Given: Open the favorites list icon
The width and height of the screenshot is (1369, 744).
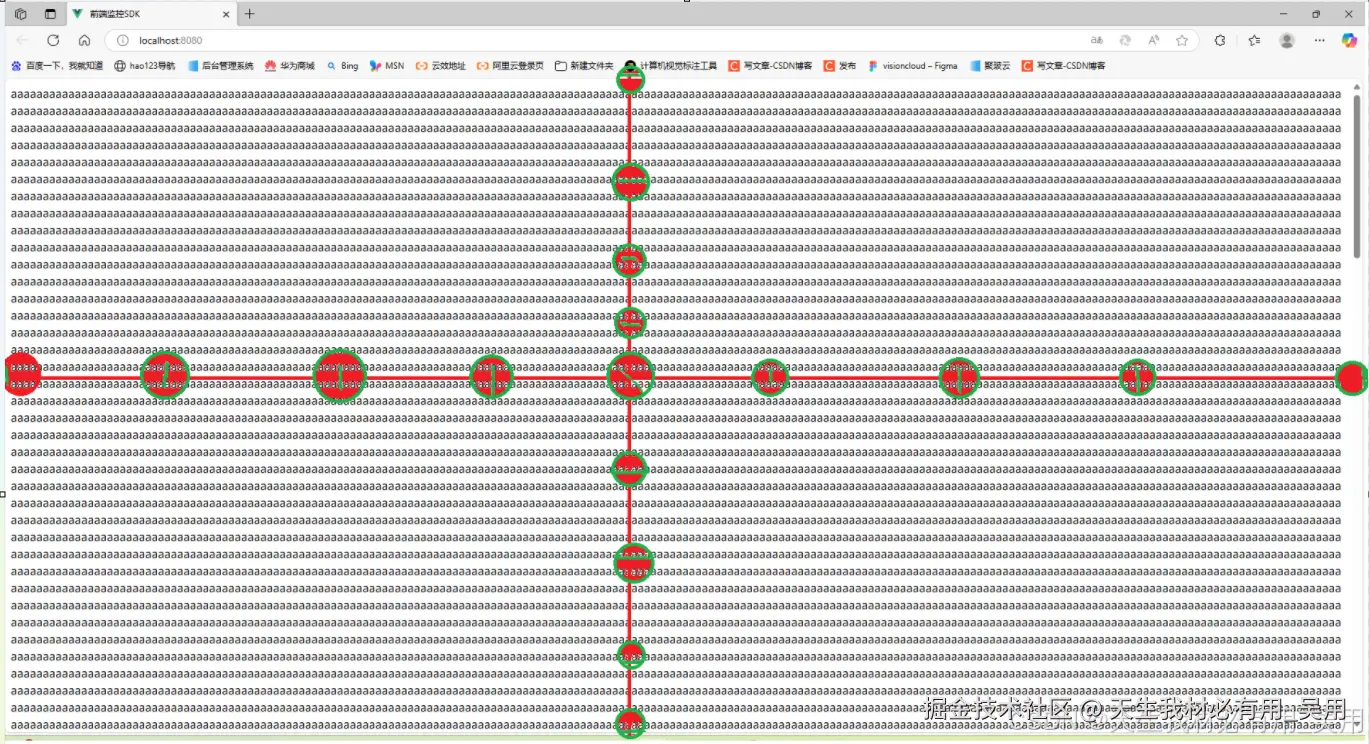Looking at the screenshot, I should pos(1254,40).
